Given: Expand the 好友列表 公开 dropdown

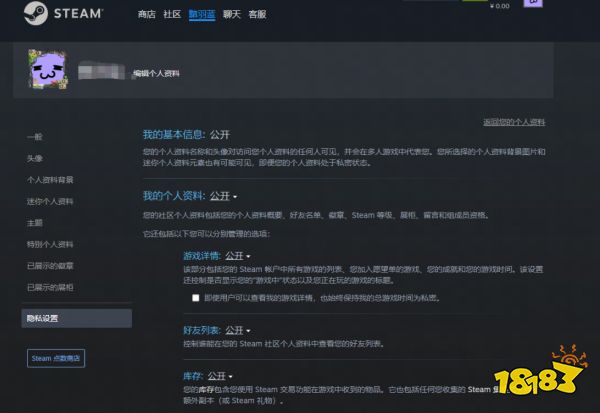Looking at the screenshot, I should tap(238, 330).
